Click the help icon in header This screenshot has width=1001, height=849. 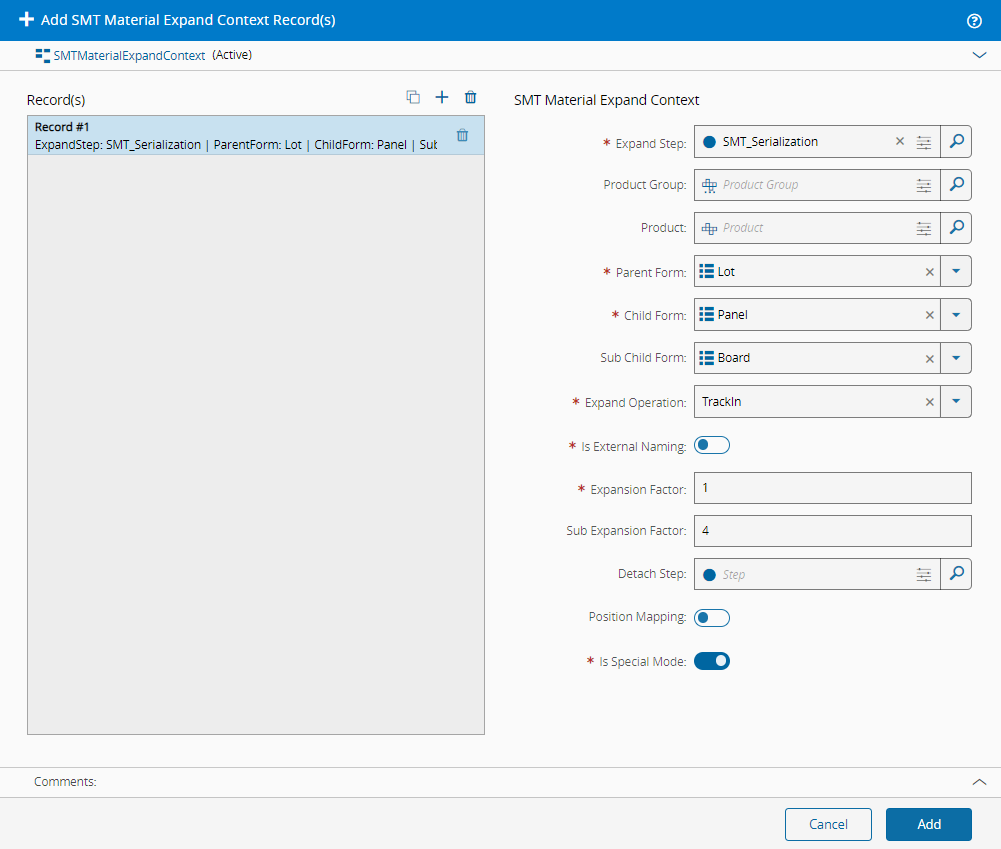click(x=974, y=20)
